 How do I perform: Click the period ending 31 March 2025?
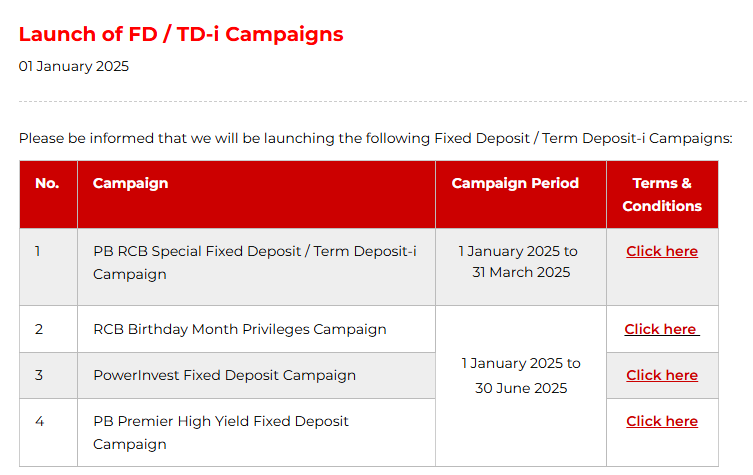pyautogui.click(x=520, y=262)
